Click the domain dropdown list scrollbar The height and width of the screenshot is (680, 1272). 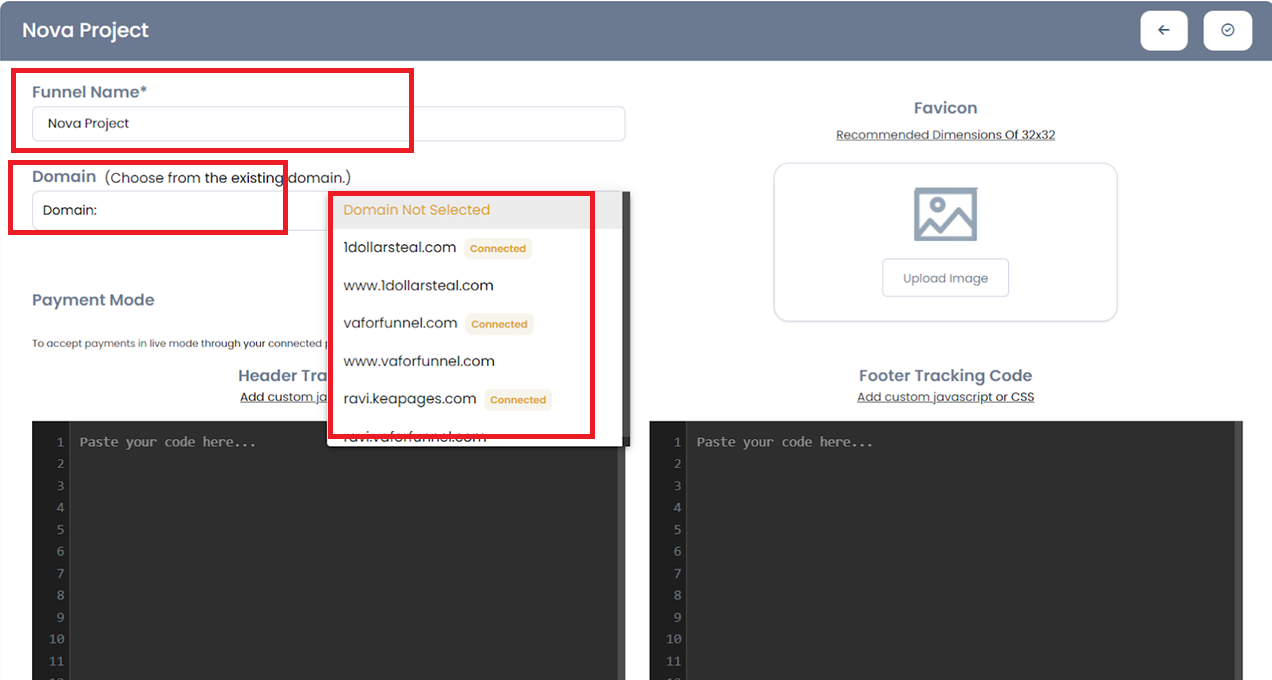[x=626, y=300]
